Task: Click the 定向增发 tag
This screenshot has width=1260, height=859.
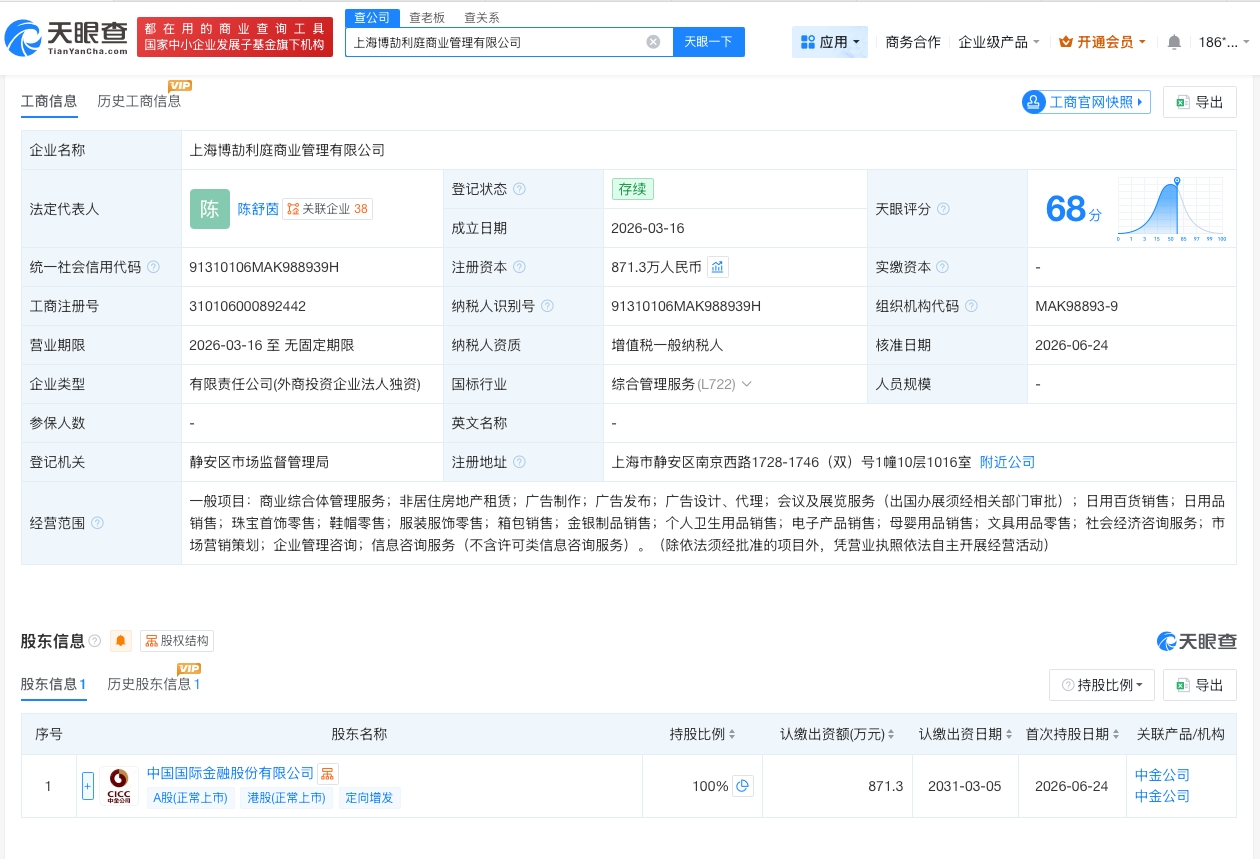Action: tap(370, 798)
